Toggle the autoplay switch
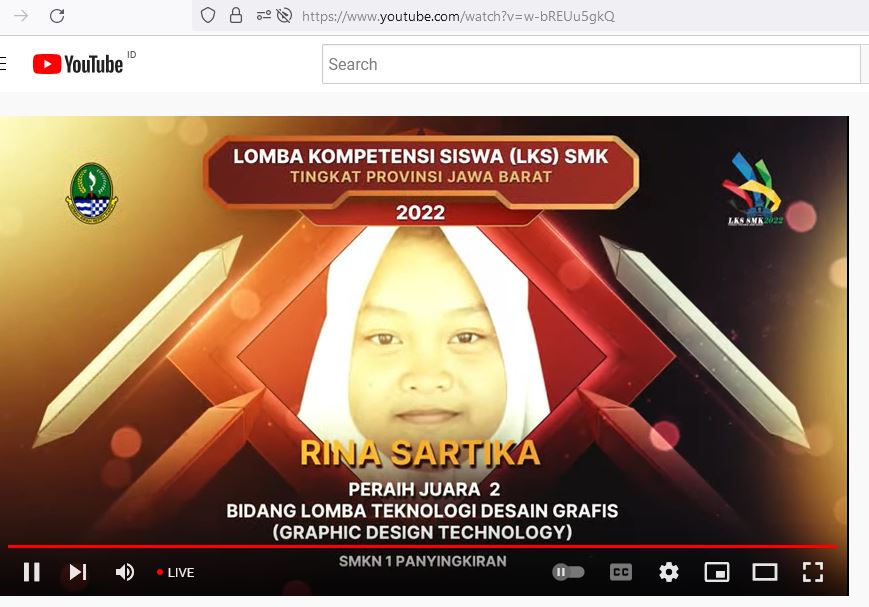 568,572
